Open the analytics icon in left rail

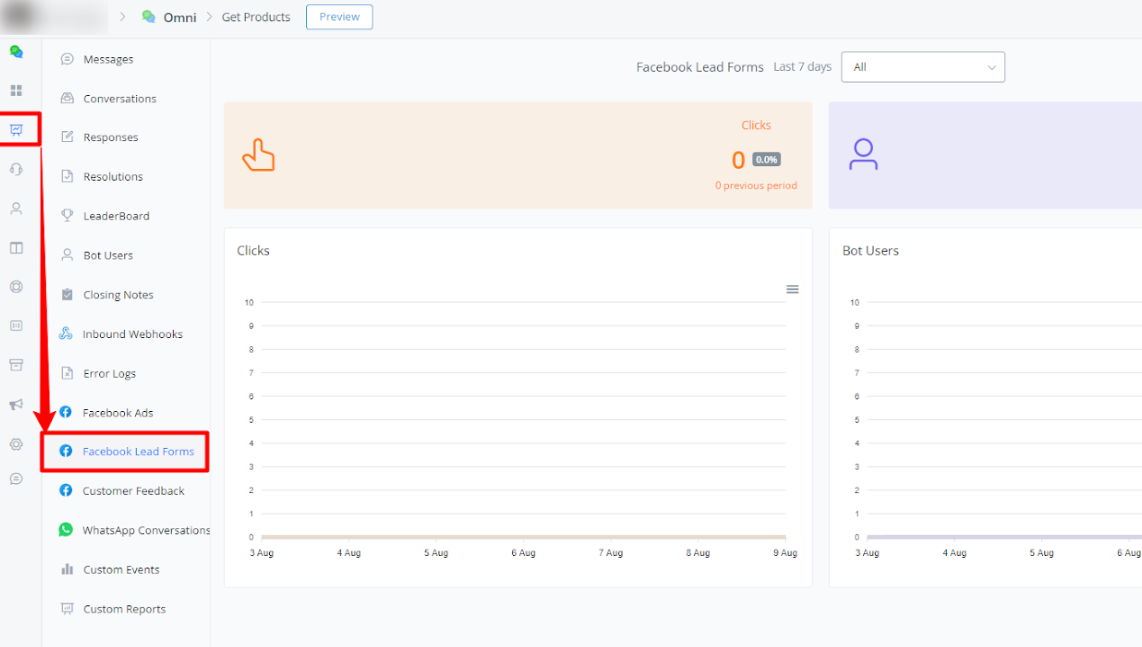click(17, 129)
